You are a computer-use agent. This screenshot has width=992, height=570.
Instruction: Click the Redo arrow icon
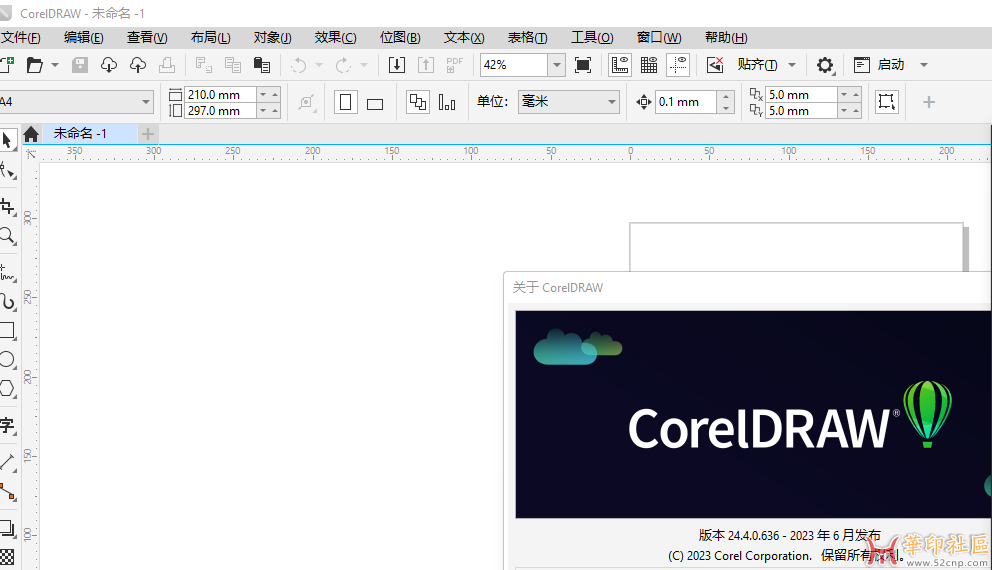(343, 65)
